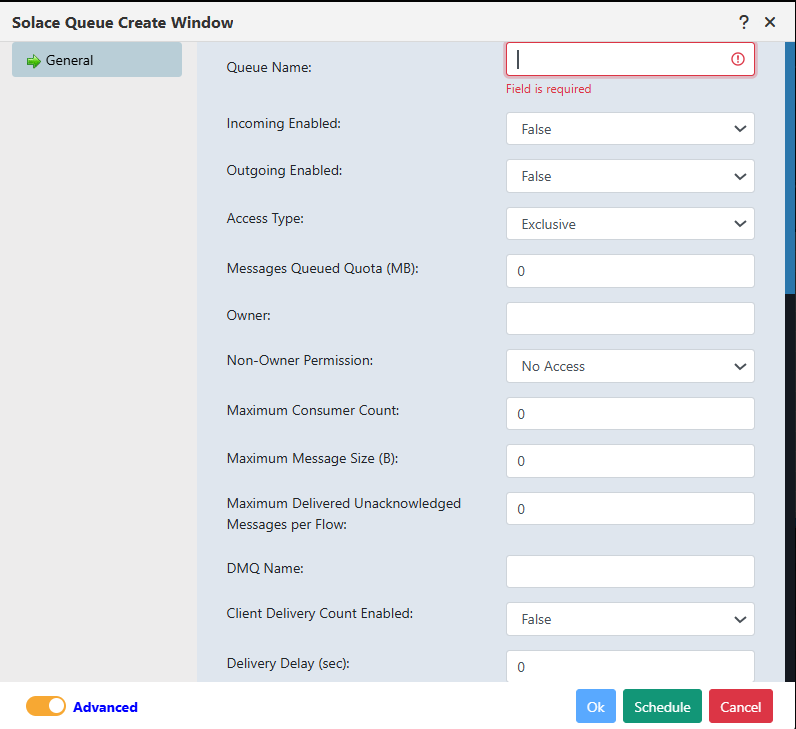
Task: Click the green arrow icon beside General
Action: click(34, 61)
